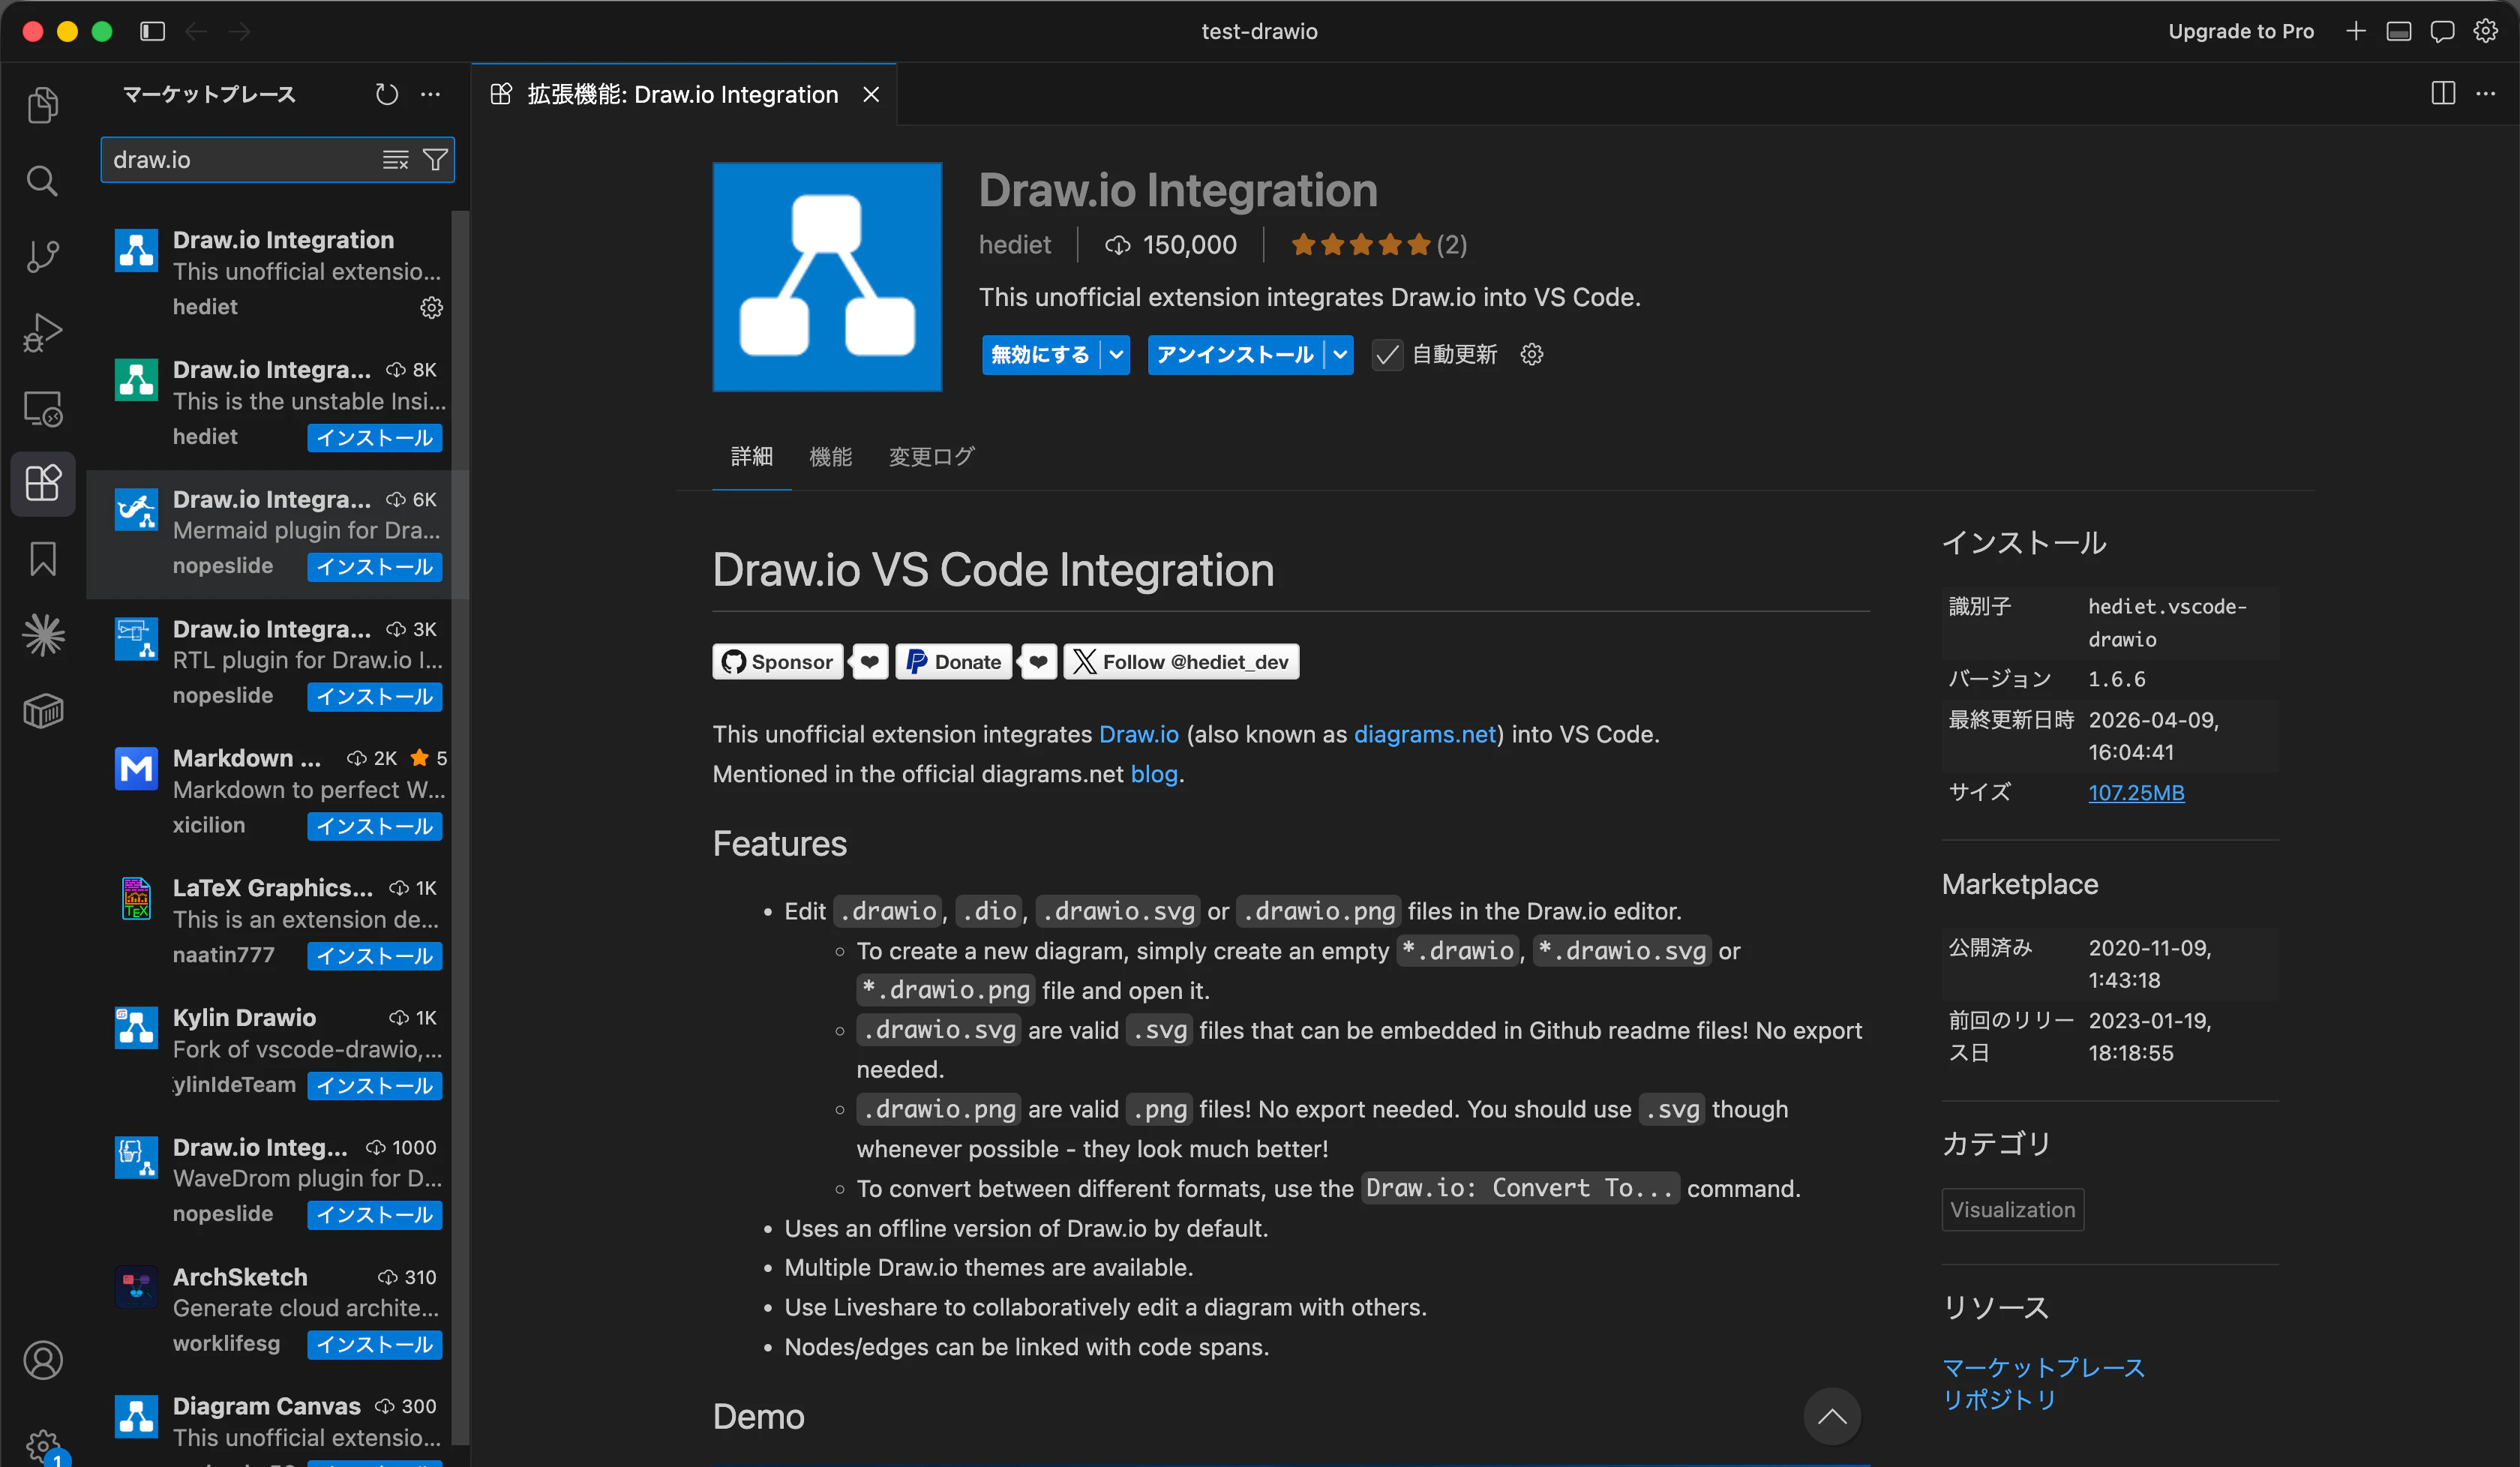
Task: Switch to the 変更ログ tab
Action: coord(932,456)
